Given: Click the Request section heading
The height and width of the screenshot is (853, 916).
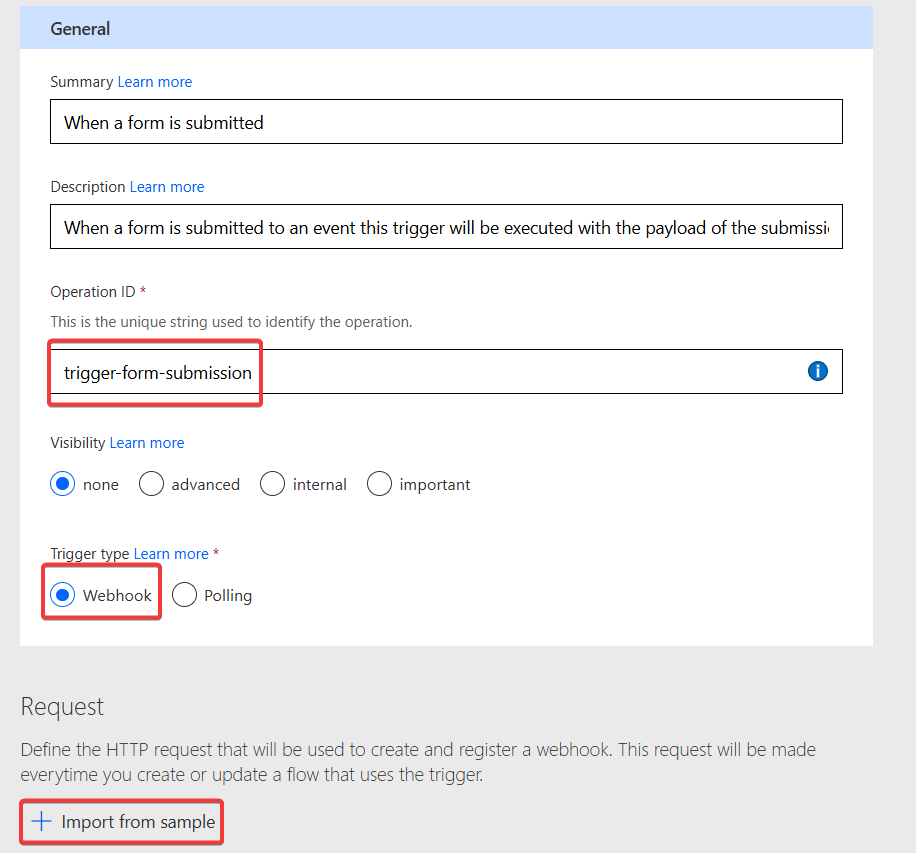Looking at the screenshot, I should click(x=62, y=707).
